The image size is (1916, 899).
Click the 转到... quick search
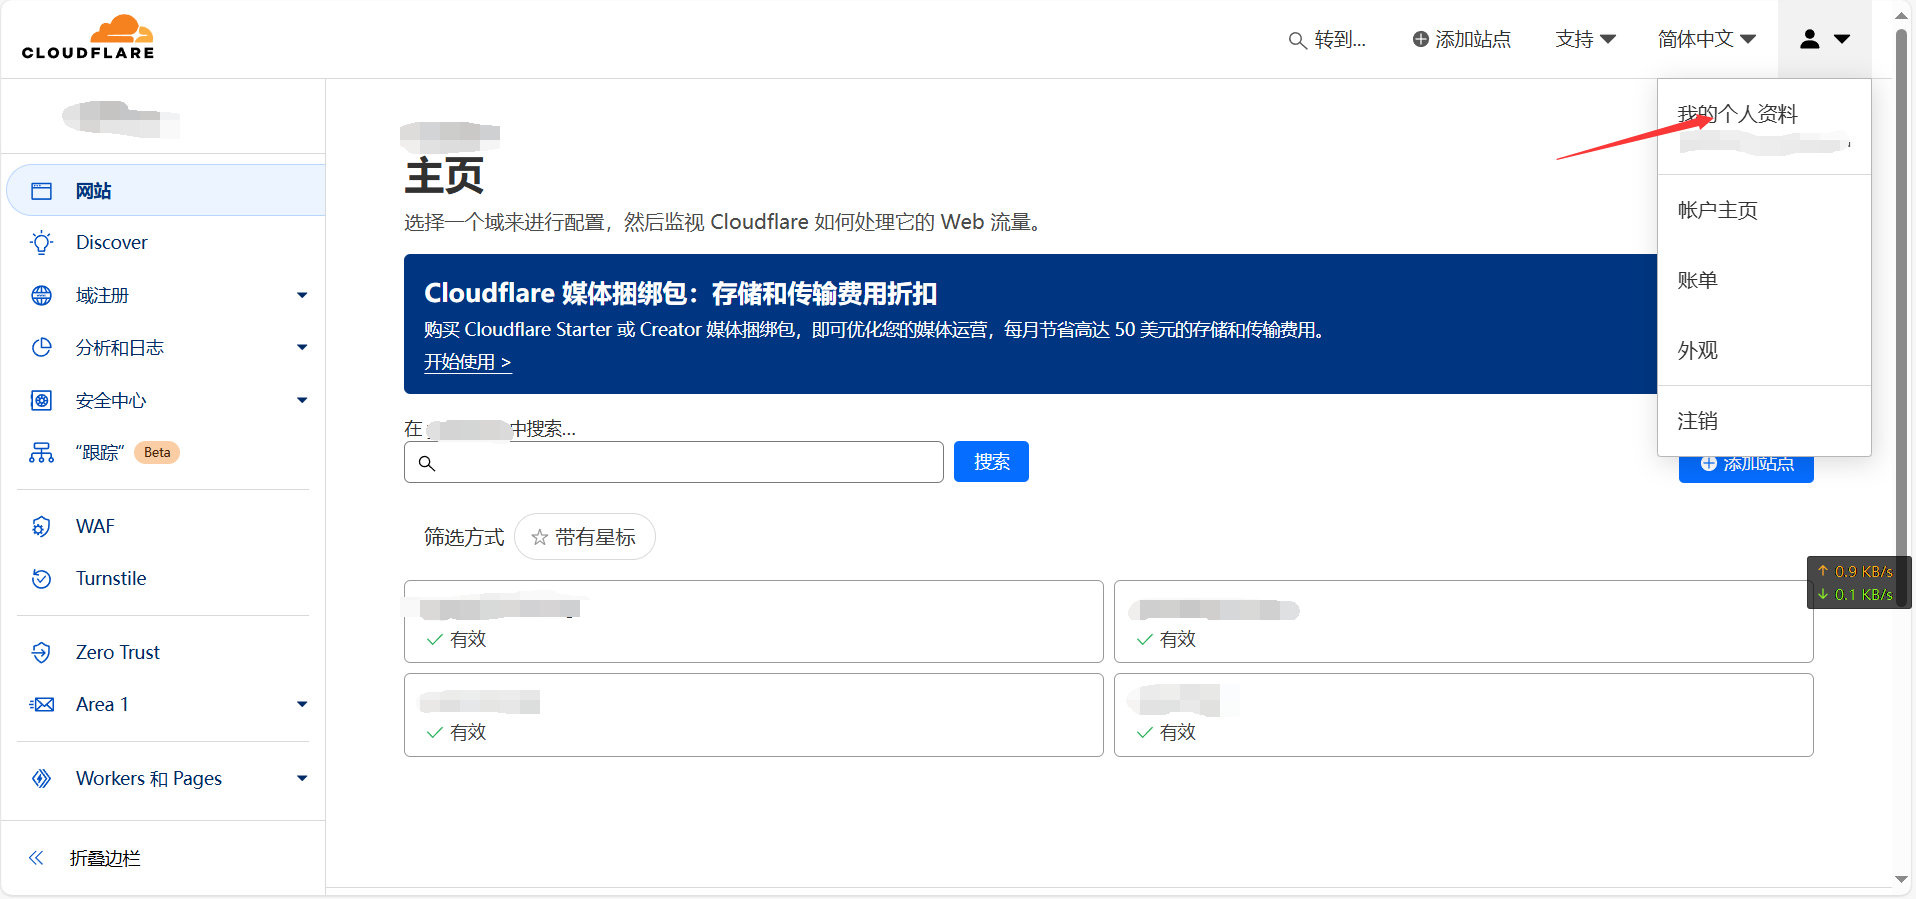tap(1327, 39)
